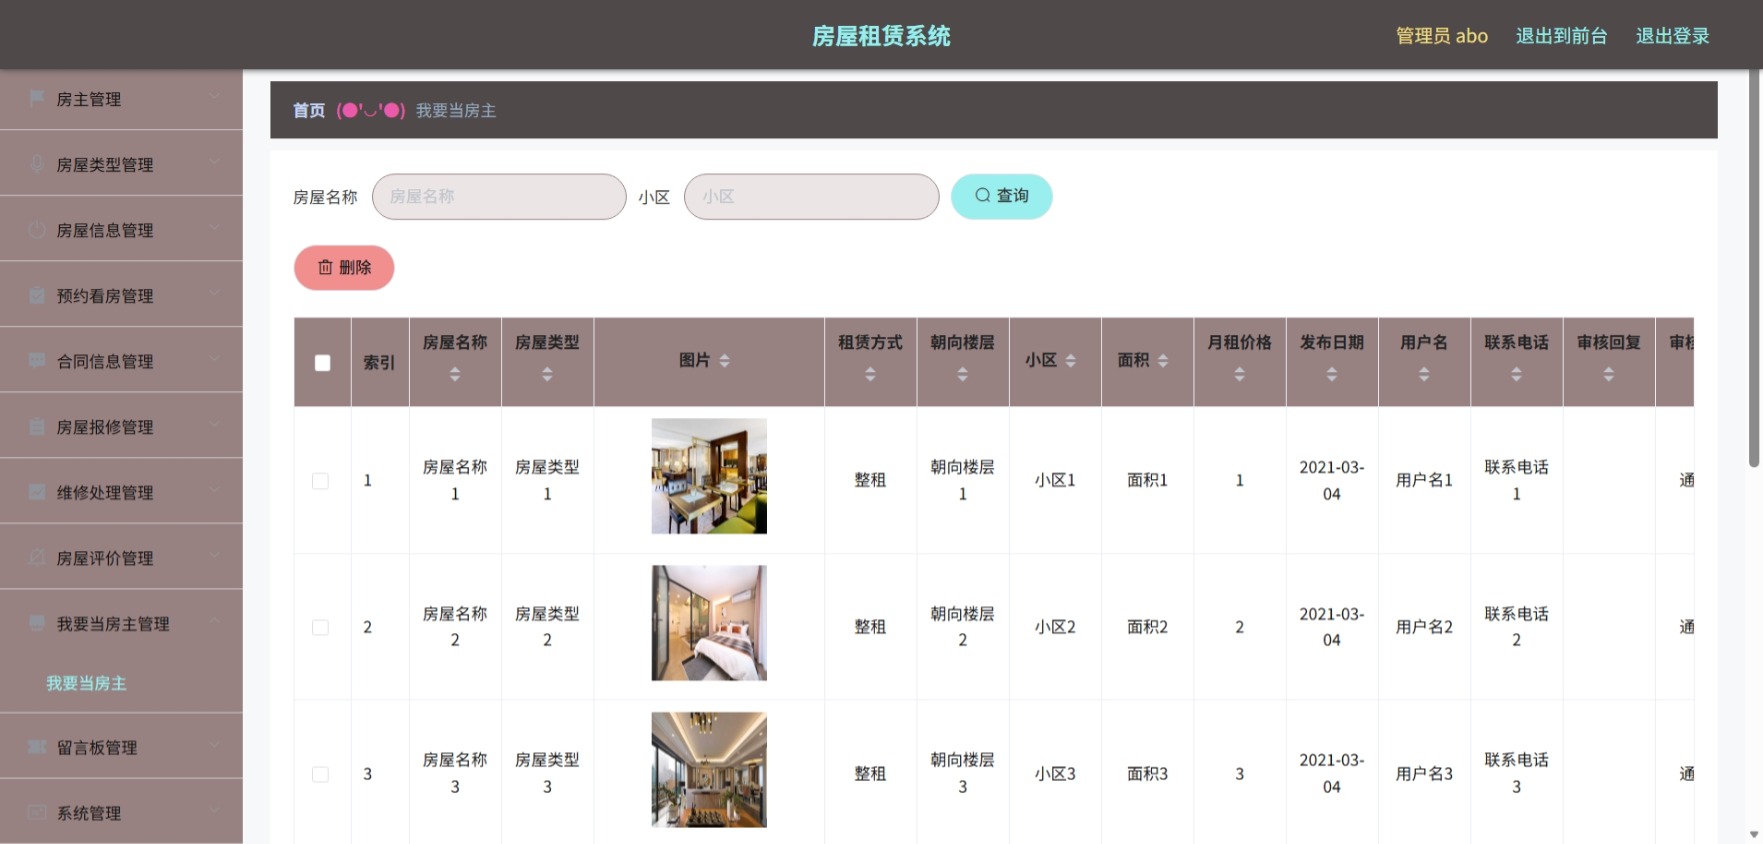Click the 房屋租赁系统 title

point(881,36)
